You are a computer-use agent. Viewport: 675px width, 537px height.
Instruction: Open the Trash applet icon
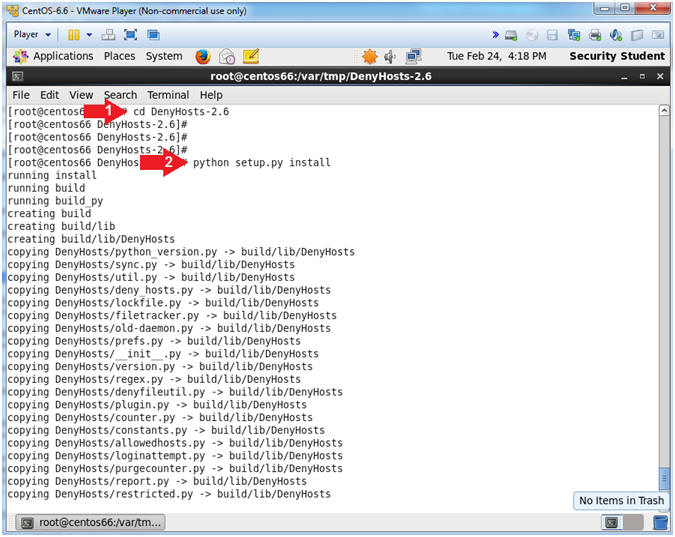[x=660, y=523]
